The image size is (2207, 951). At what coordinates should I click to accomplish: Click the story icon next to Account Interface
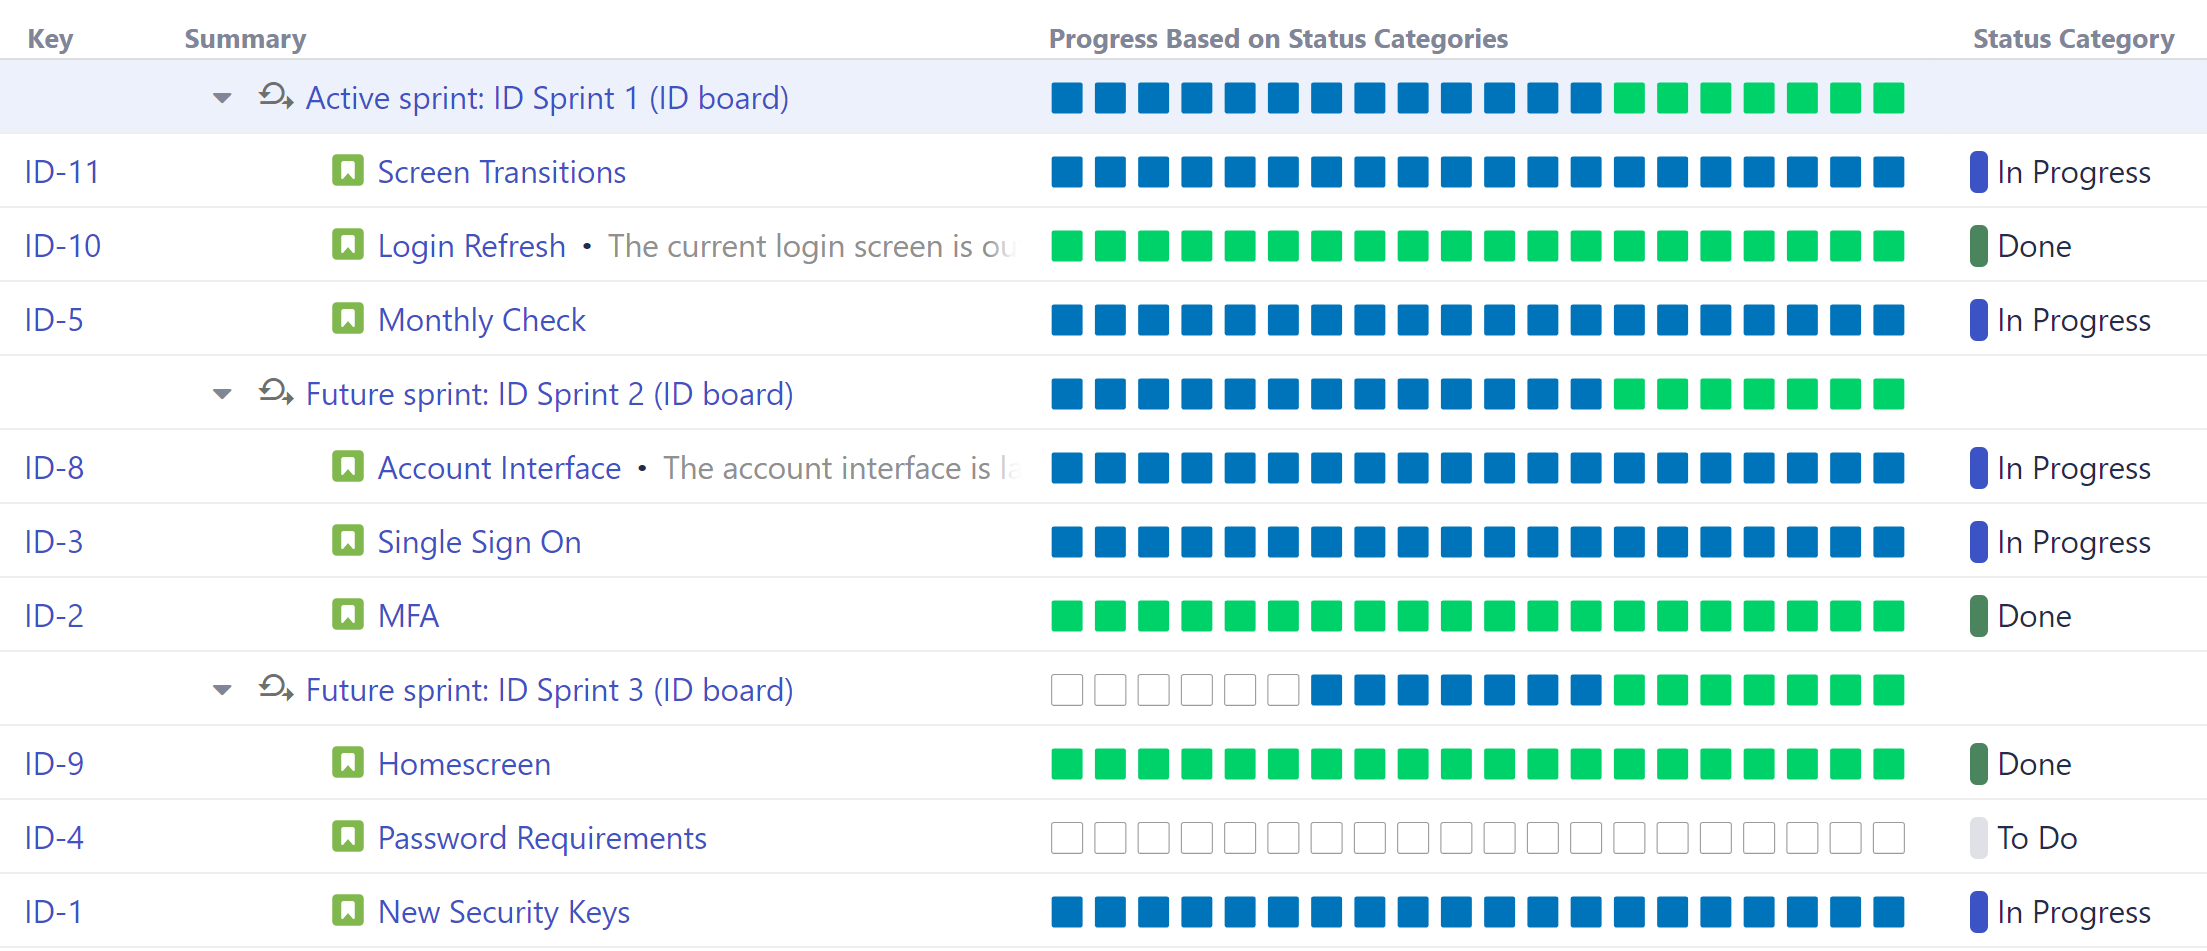[x=347, y=467]
